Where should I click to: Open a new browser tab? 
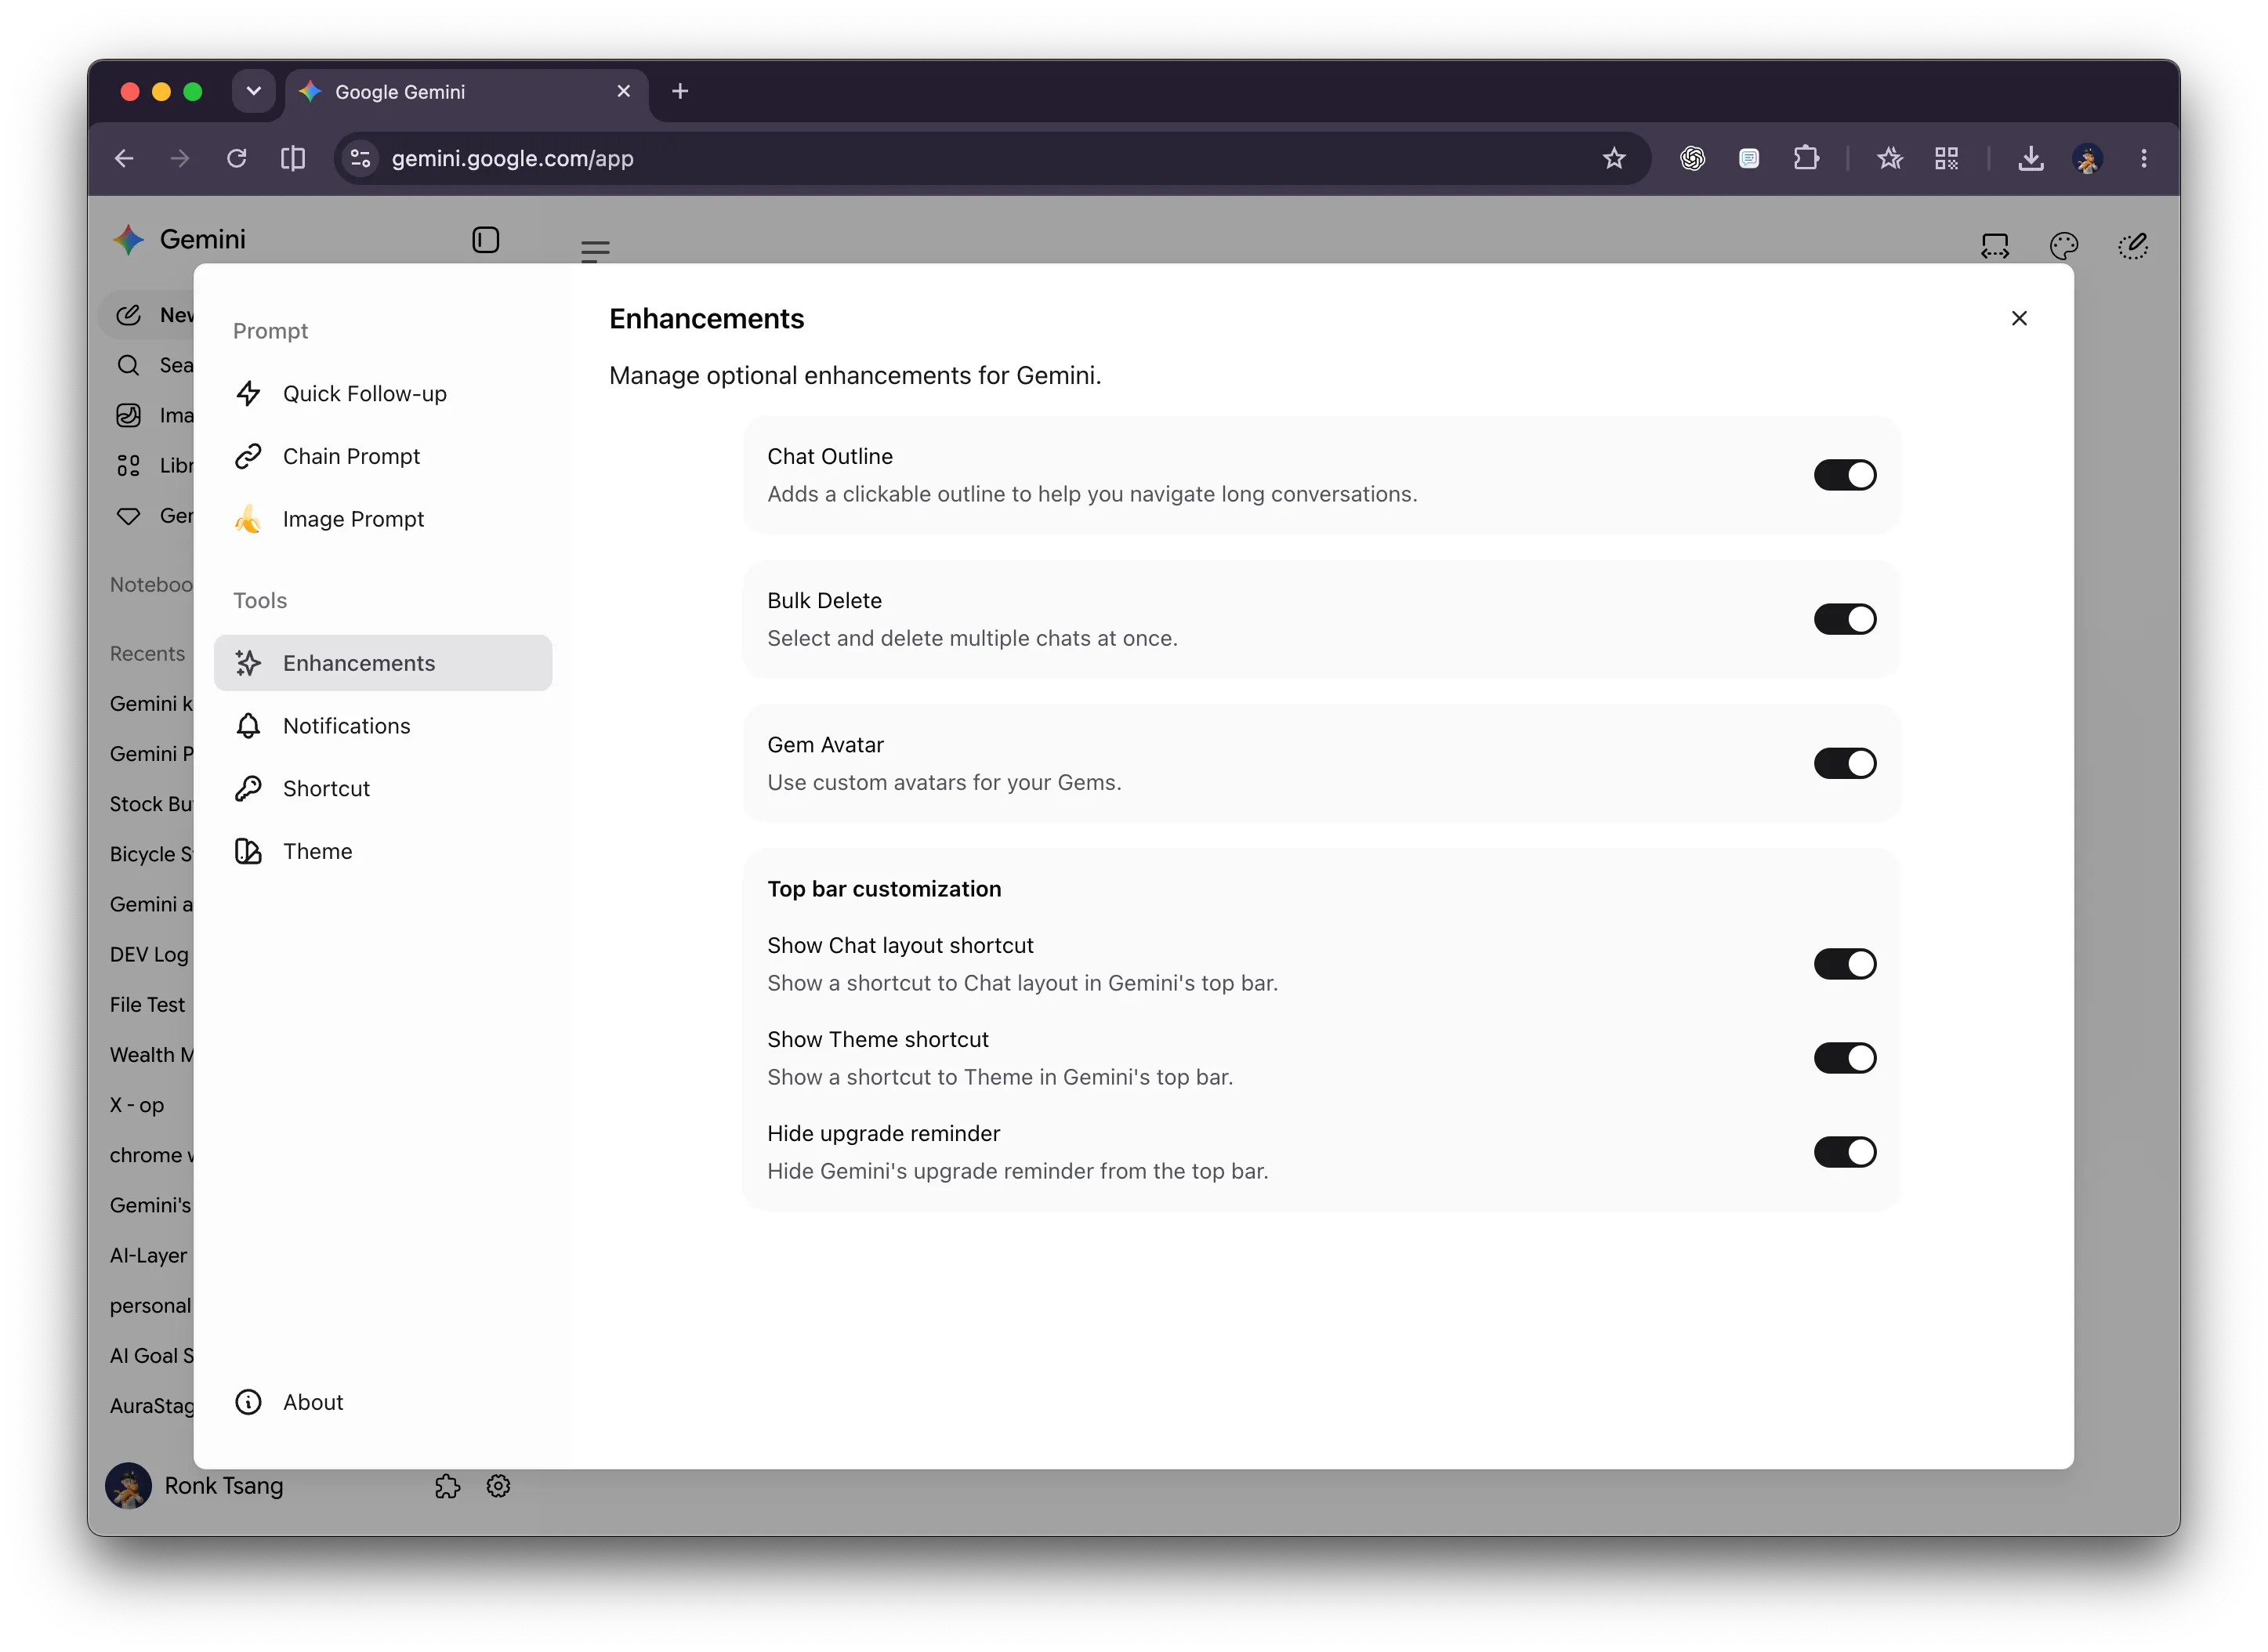coord(680,91)
